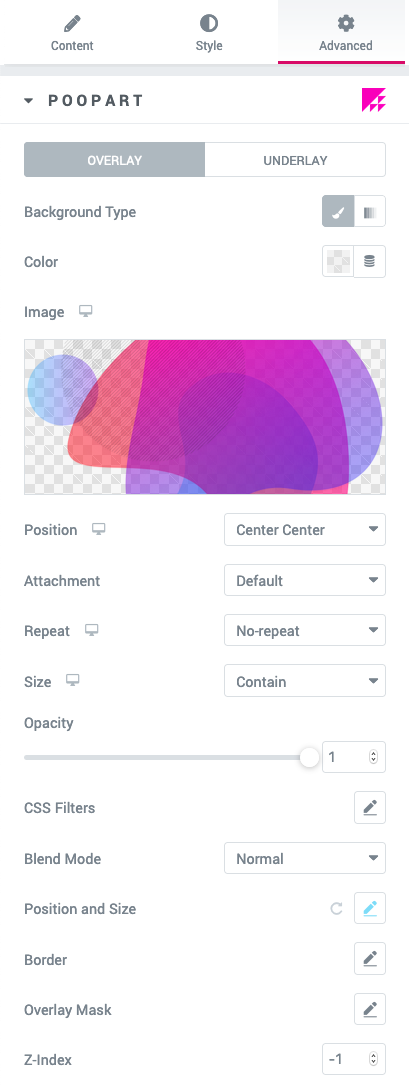The height and width of the screenshot is (1089, 409).
Task: Open the Blend Mode dropdown
Action: (305, 858)
